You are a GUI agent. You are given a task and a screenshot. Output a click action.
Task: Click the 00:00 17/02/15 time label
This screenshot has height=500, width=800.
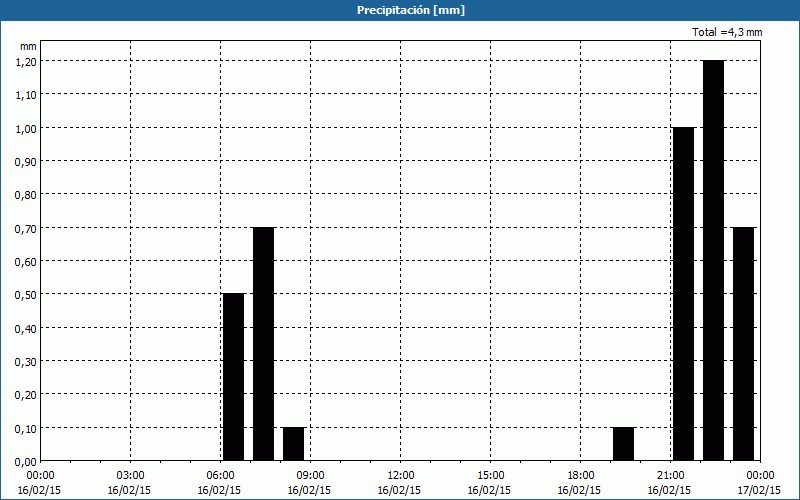point(760,483)
